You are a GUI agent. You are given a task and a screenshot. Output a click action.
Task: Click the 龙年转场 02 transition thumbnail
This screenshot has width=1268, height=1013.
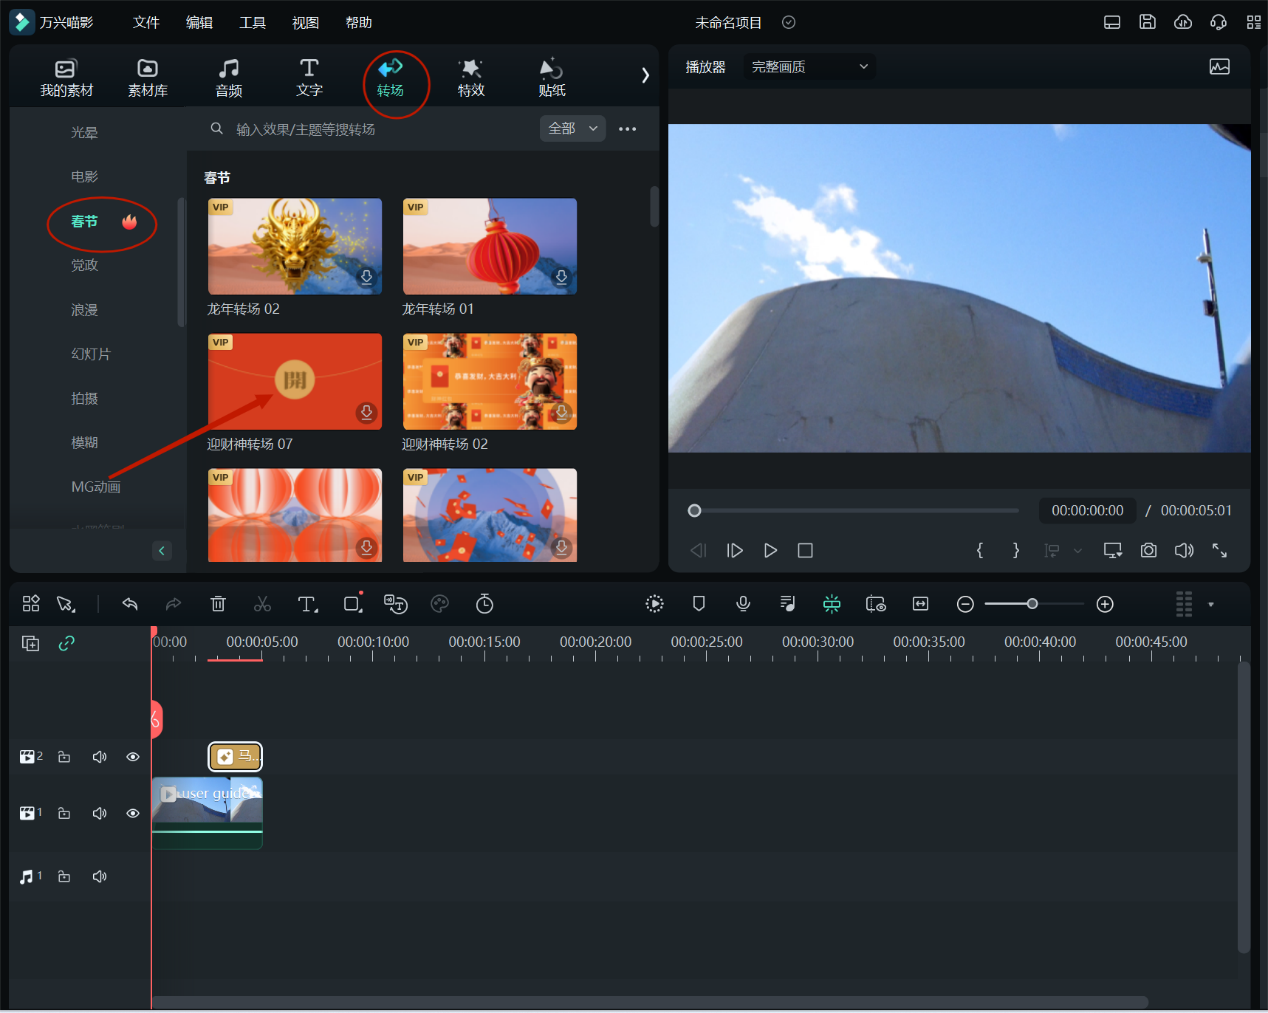pyautogui.click(x=294, y=246)
